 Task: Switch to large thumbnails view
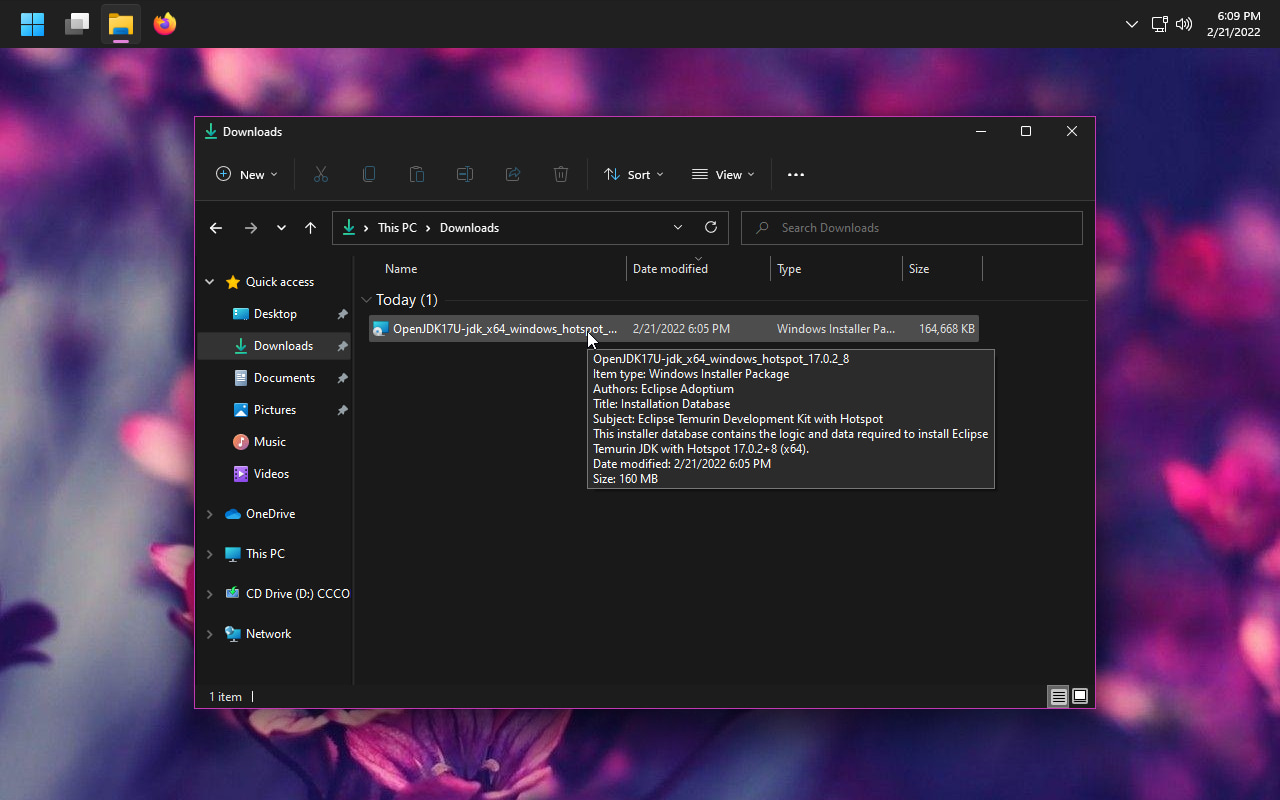pos(1080,696)
